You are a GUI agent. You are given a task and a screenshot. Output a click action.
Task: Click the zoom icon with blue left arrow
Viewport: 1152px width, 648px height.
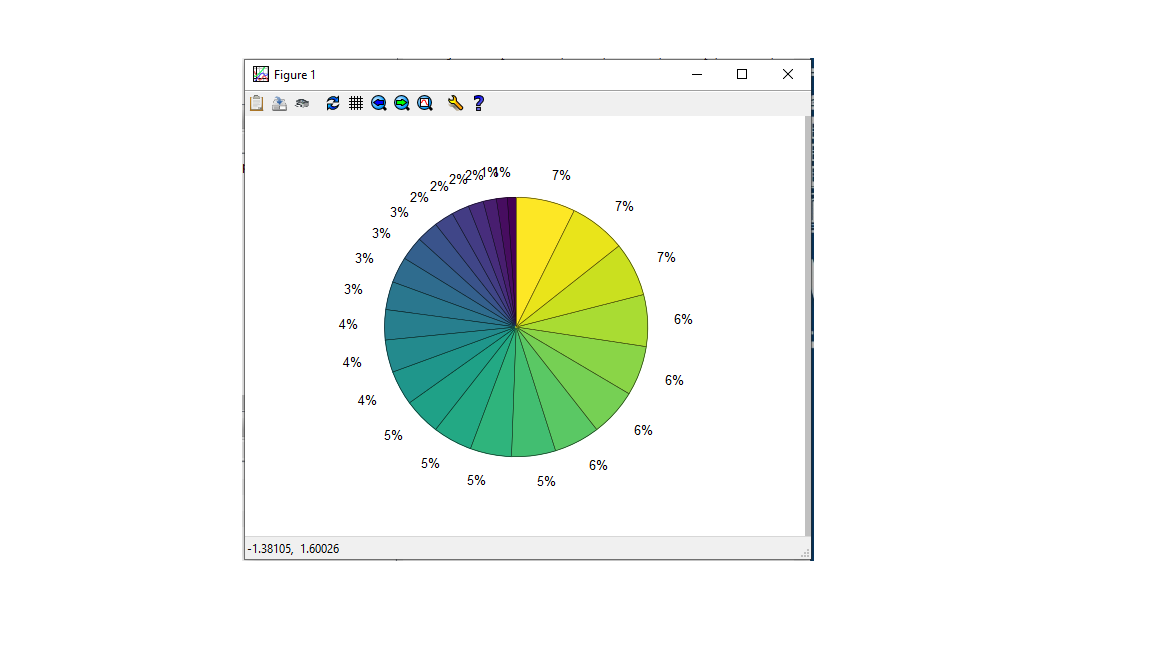point(379,103)
